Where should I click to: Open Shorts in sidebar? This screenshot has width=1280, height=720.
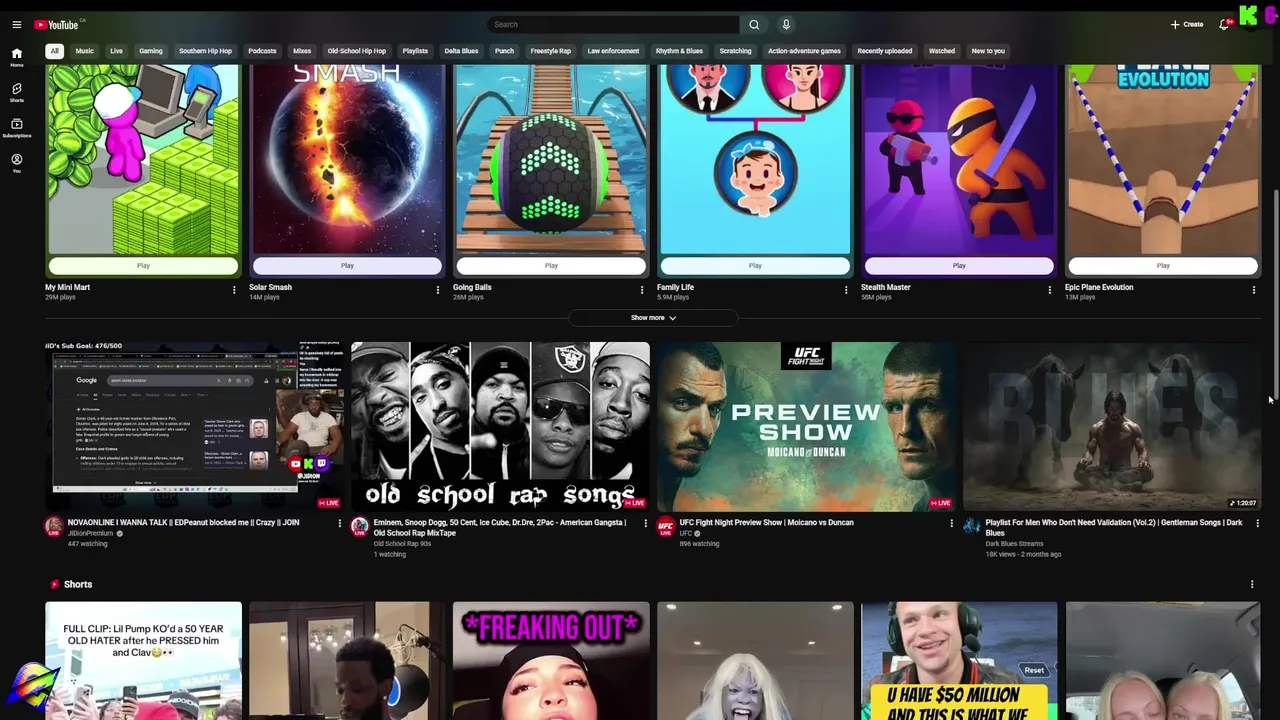point(16,92)
